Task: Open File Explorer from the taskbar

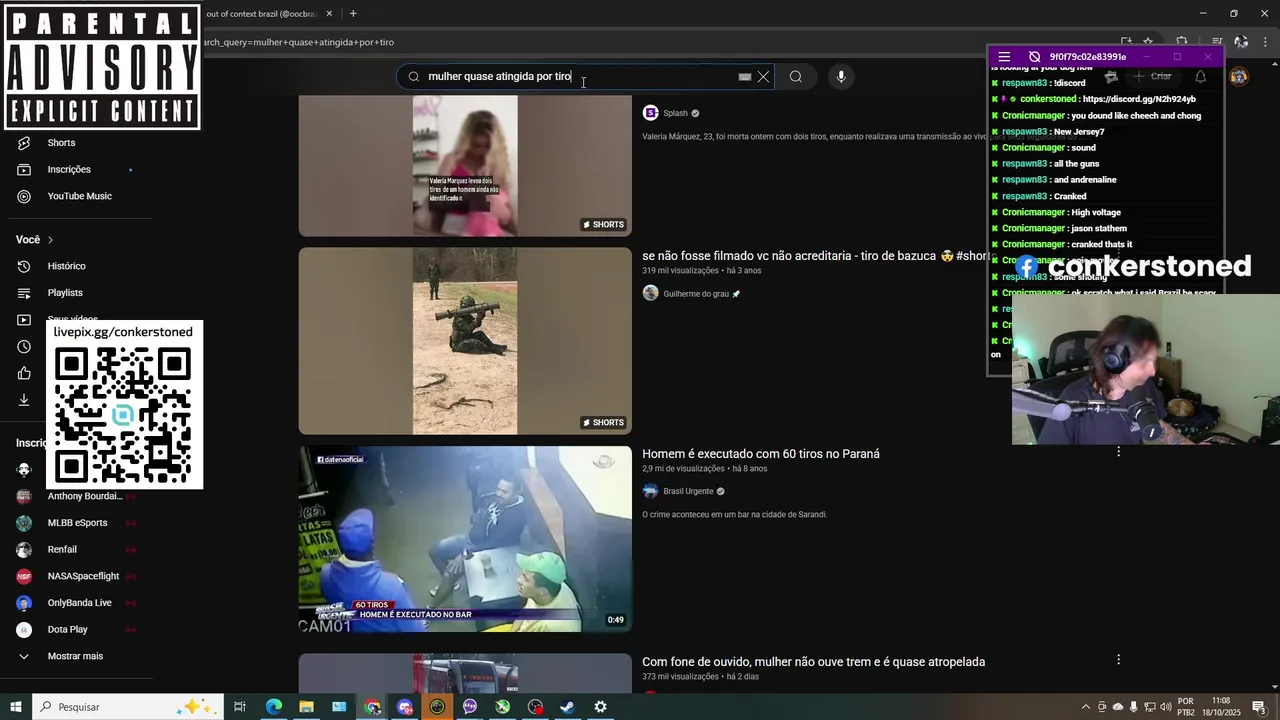Action: click(x=306, y=707)
